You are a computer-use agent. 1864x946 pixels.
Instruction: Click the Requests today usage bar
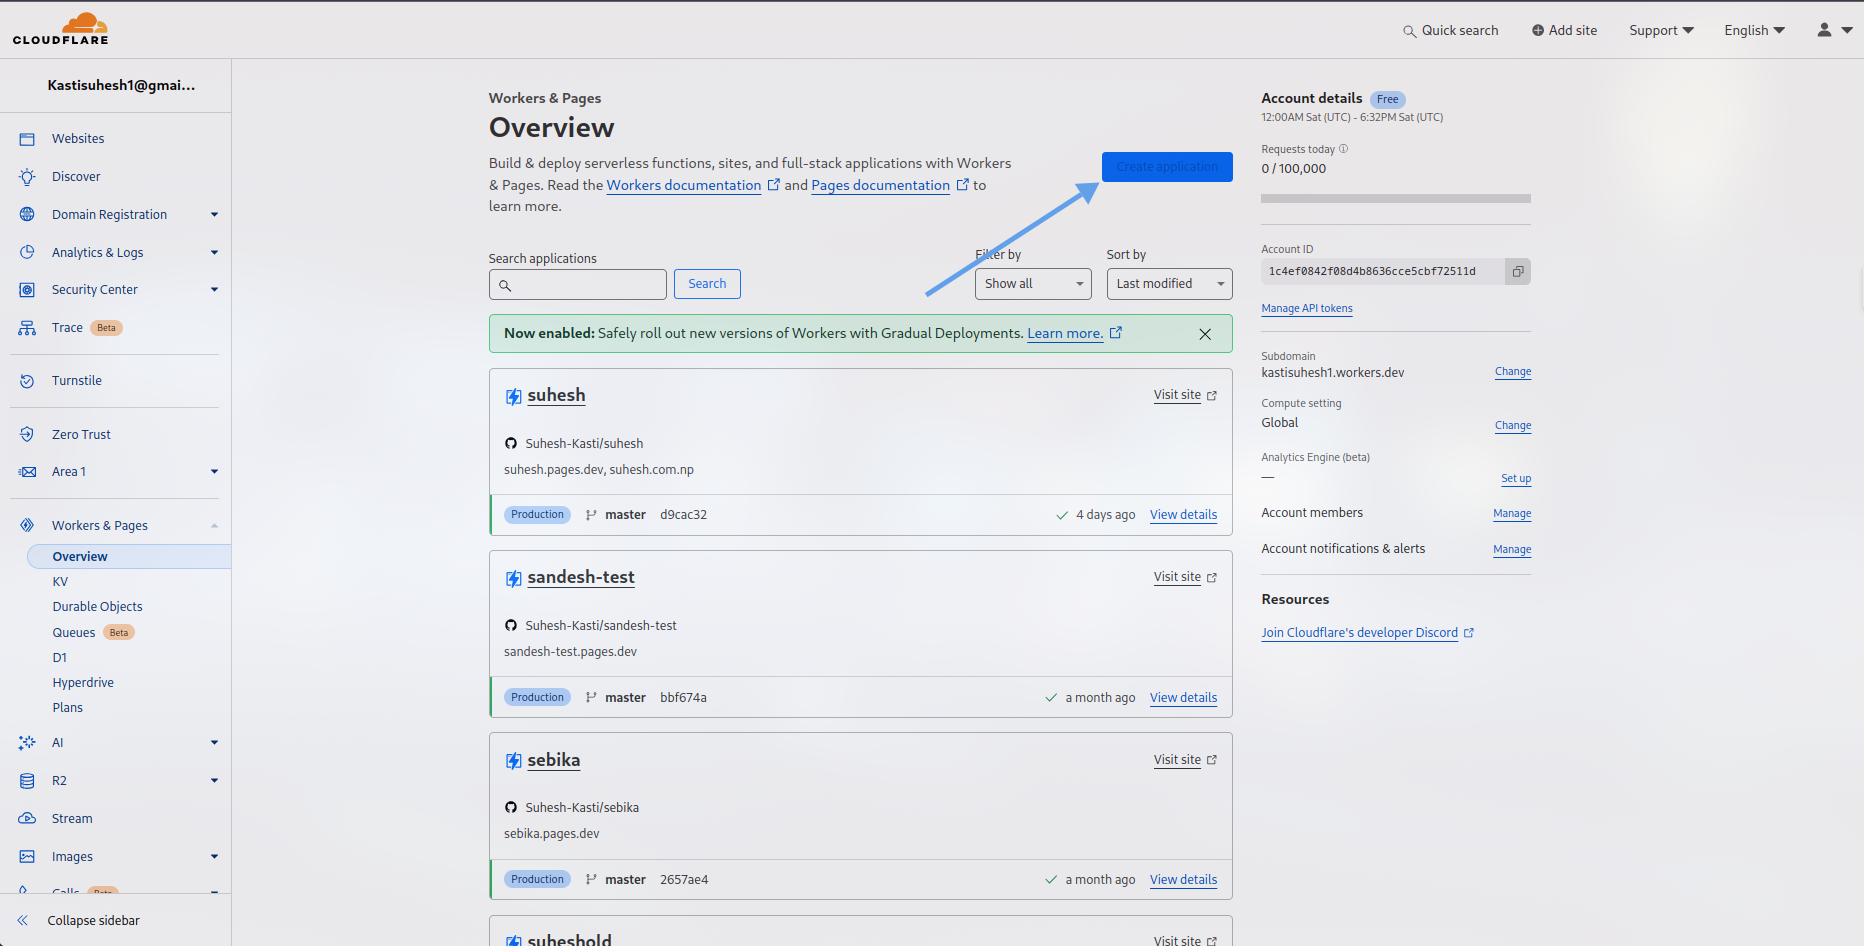(x=1395, y=198)
